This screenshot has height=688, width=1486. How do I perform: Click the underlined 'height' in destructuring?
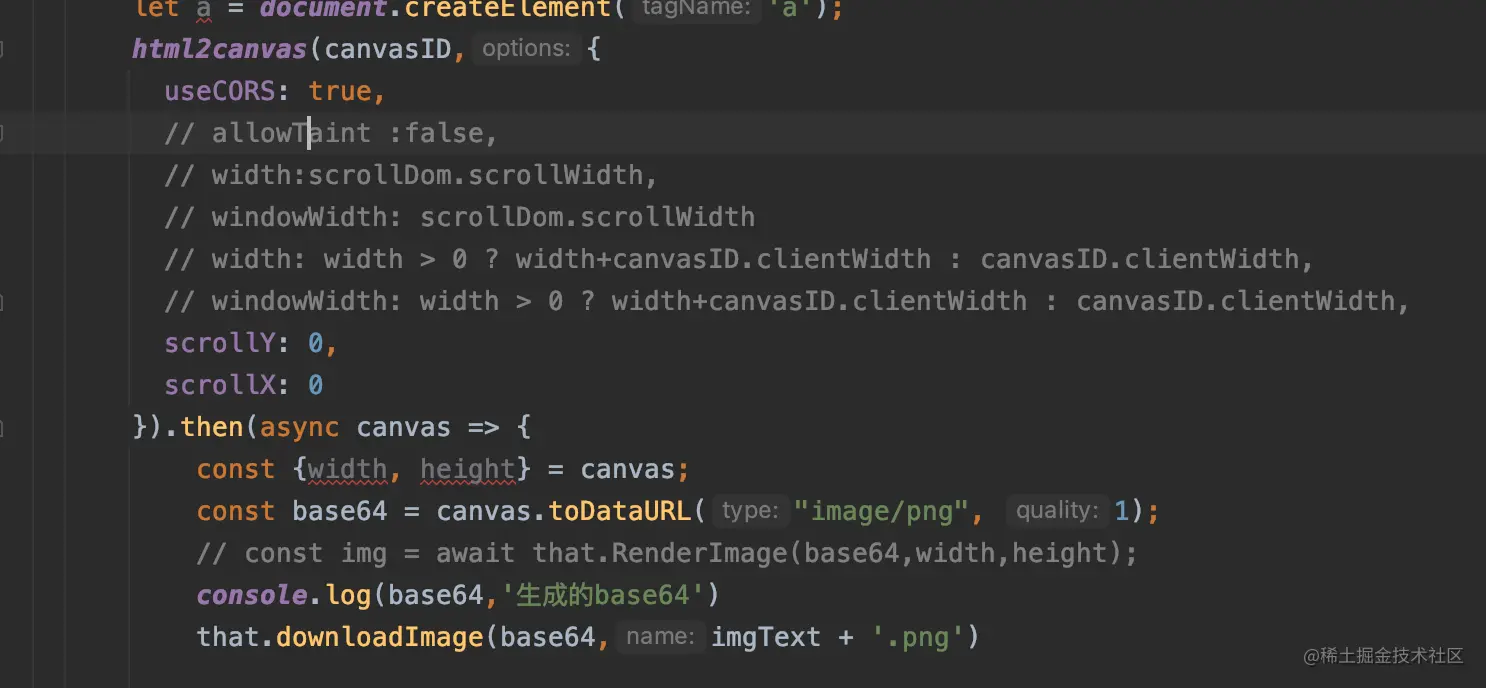tap(467, 469)
